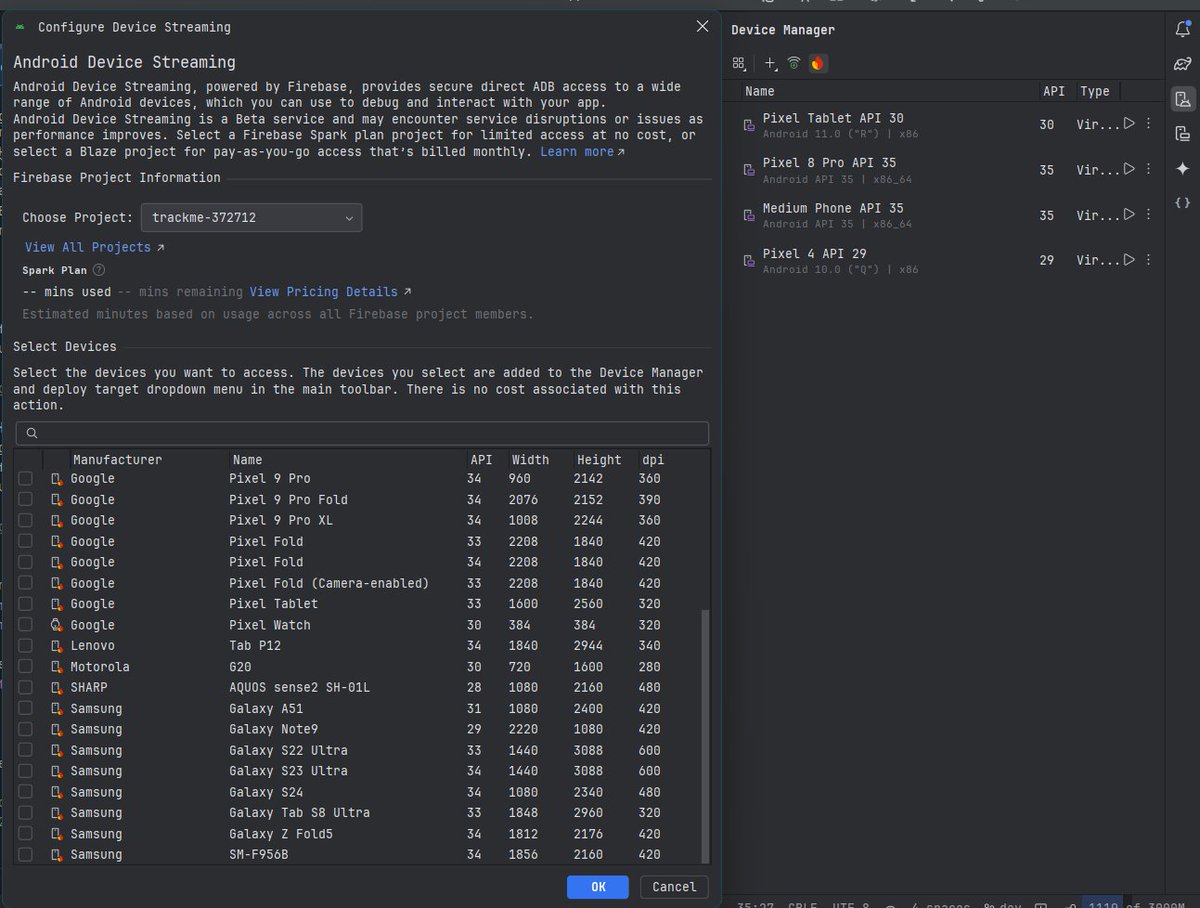The height and width of the screenshot is (908, 1200).
Task: Select the Galaxy S23 Ultra checkbox
Action: pyautogui.click(x=25, y=771)
